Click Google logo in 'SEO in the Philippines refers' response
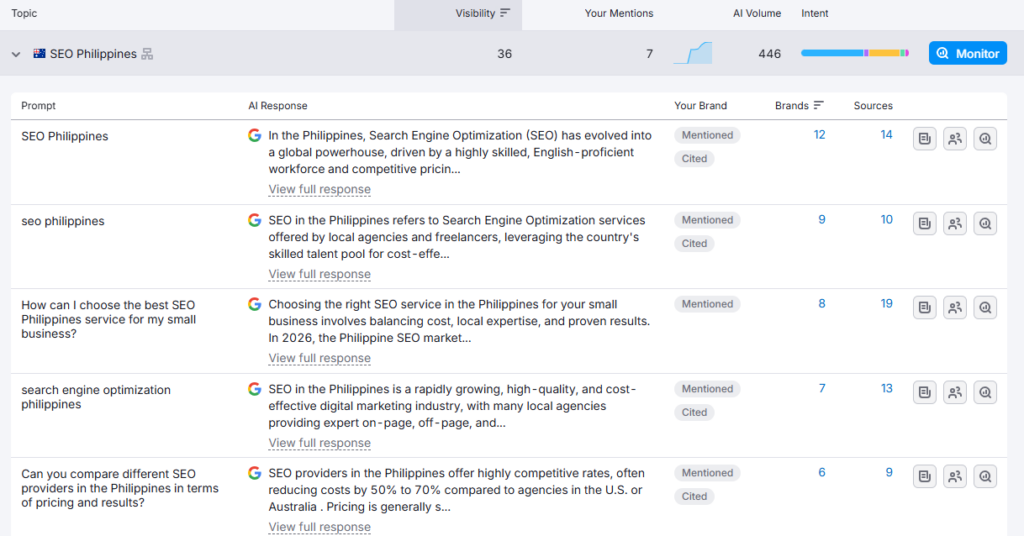 [x=255, y=220]
